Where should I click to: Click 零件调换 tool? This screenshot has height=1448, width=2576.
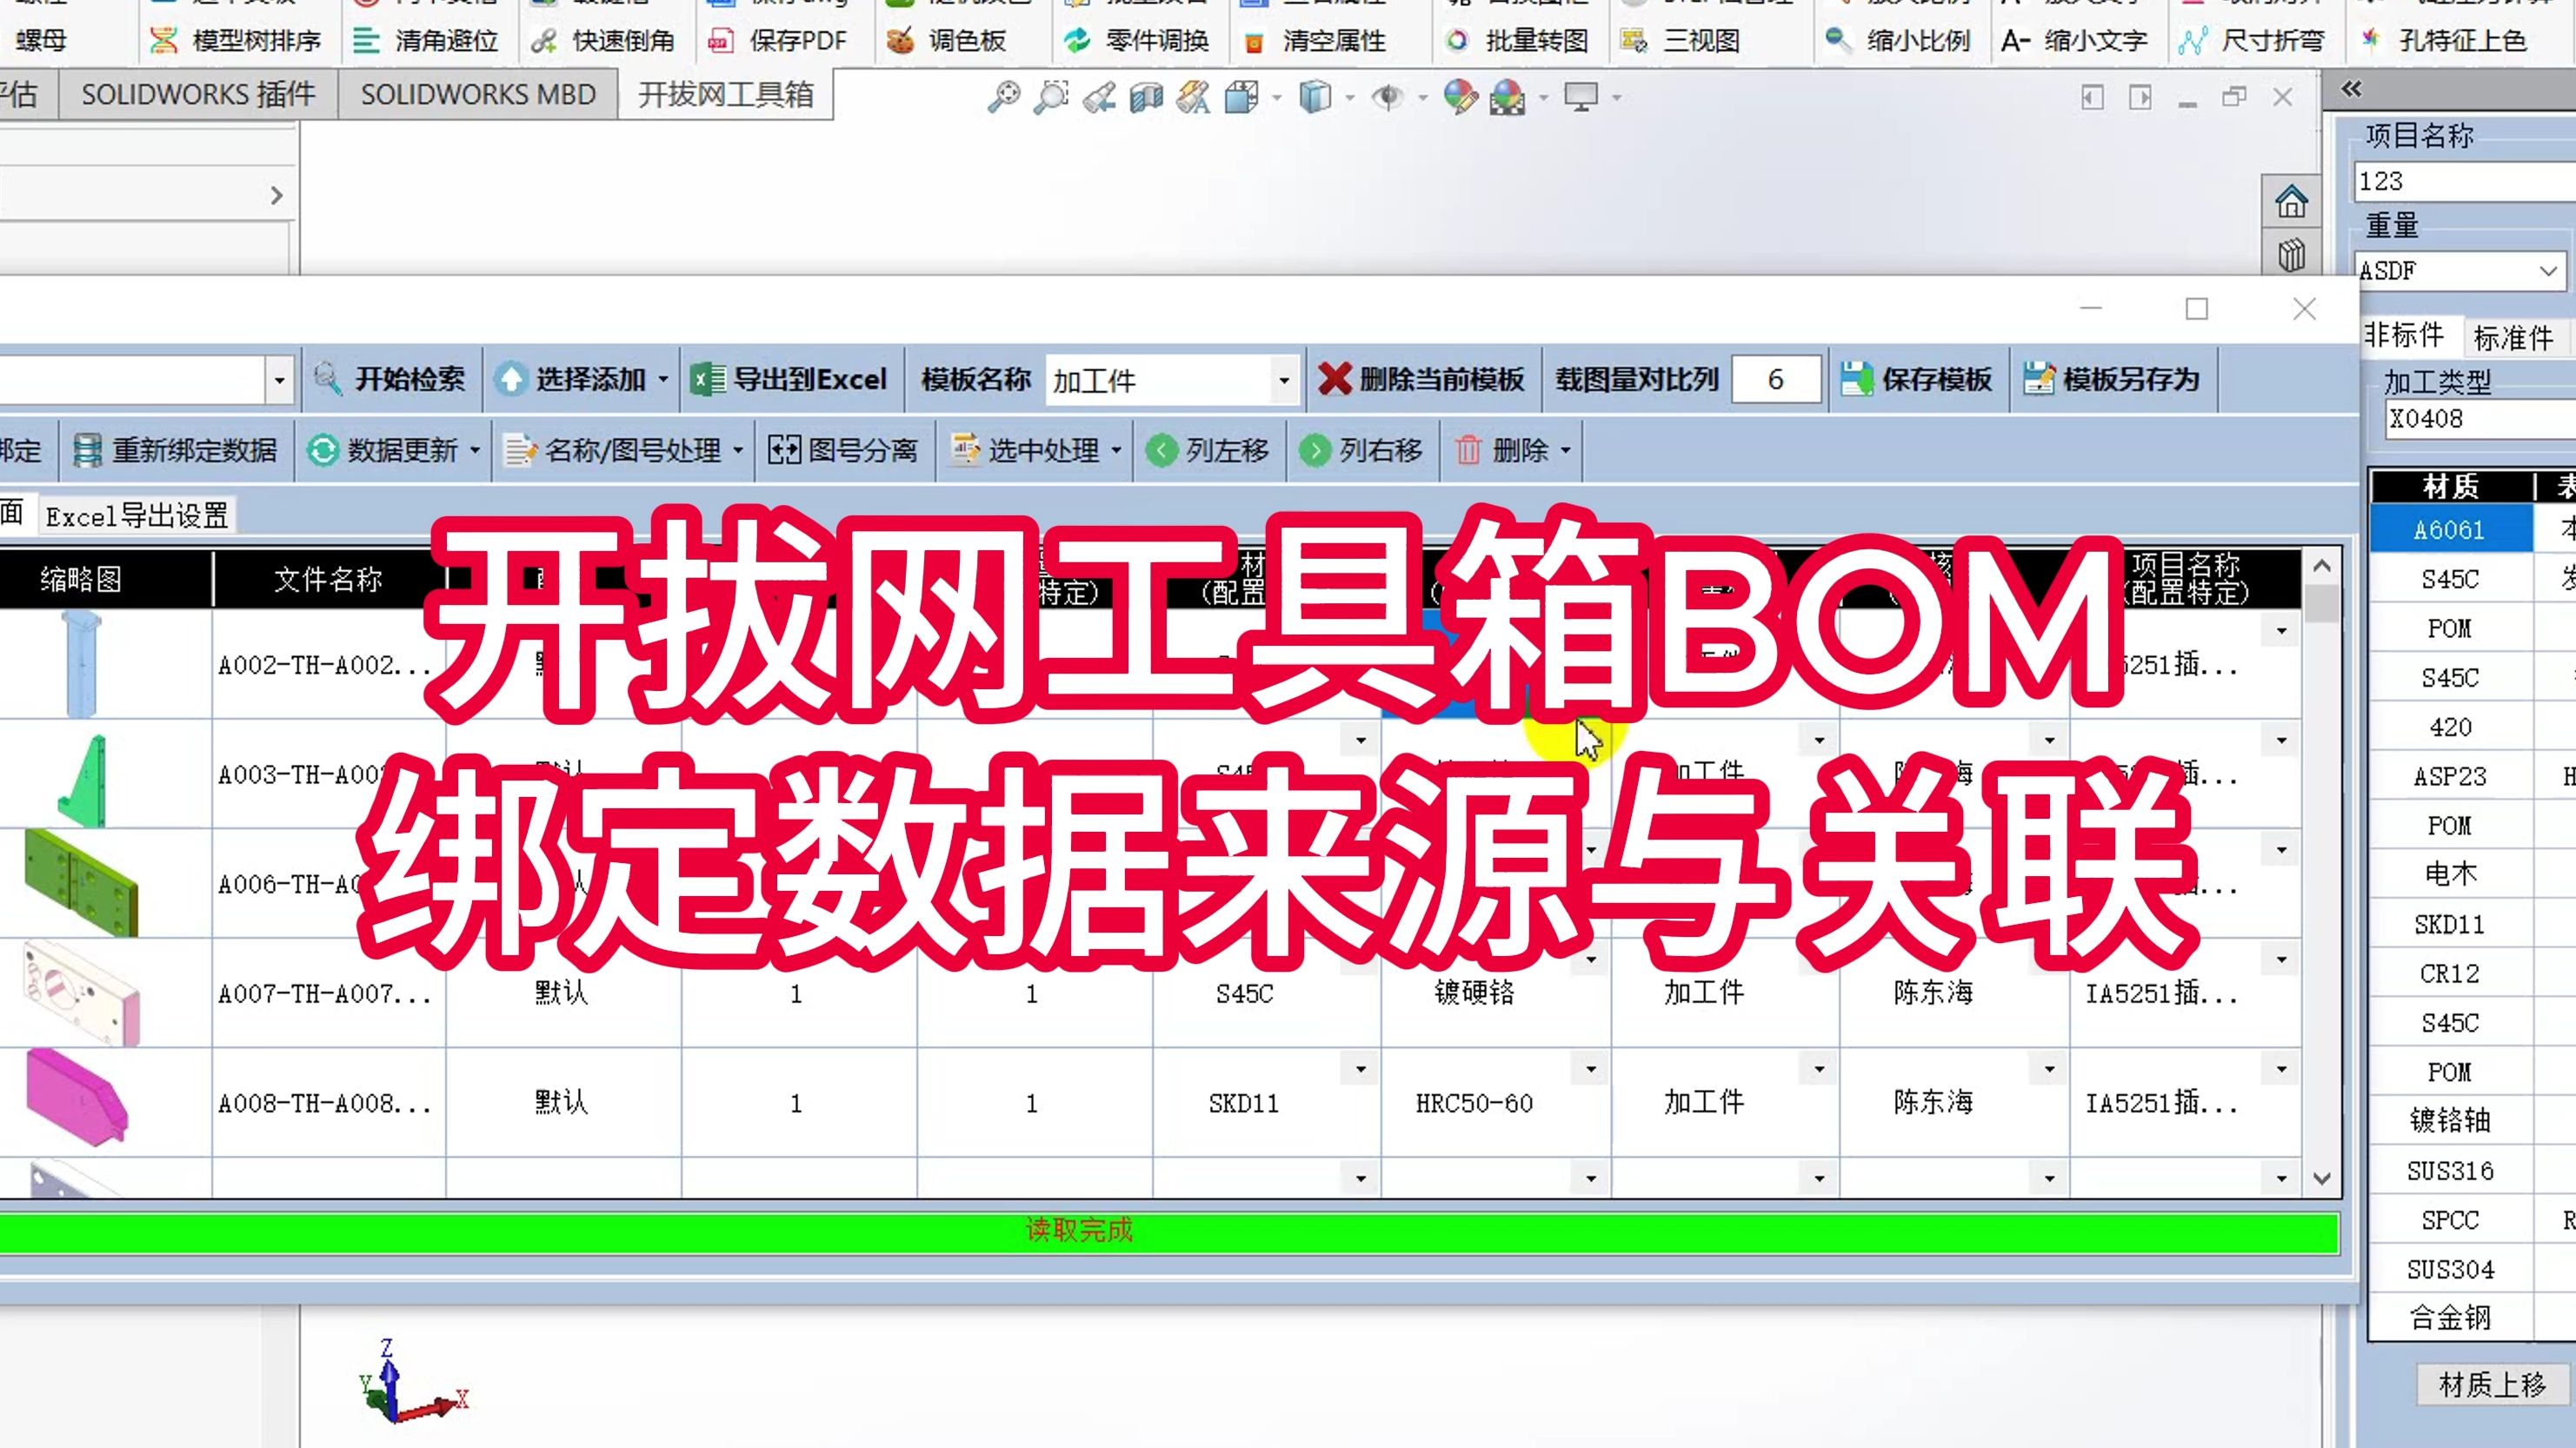pos(1136,41)
